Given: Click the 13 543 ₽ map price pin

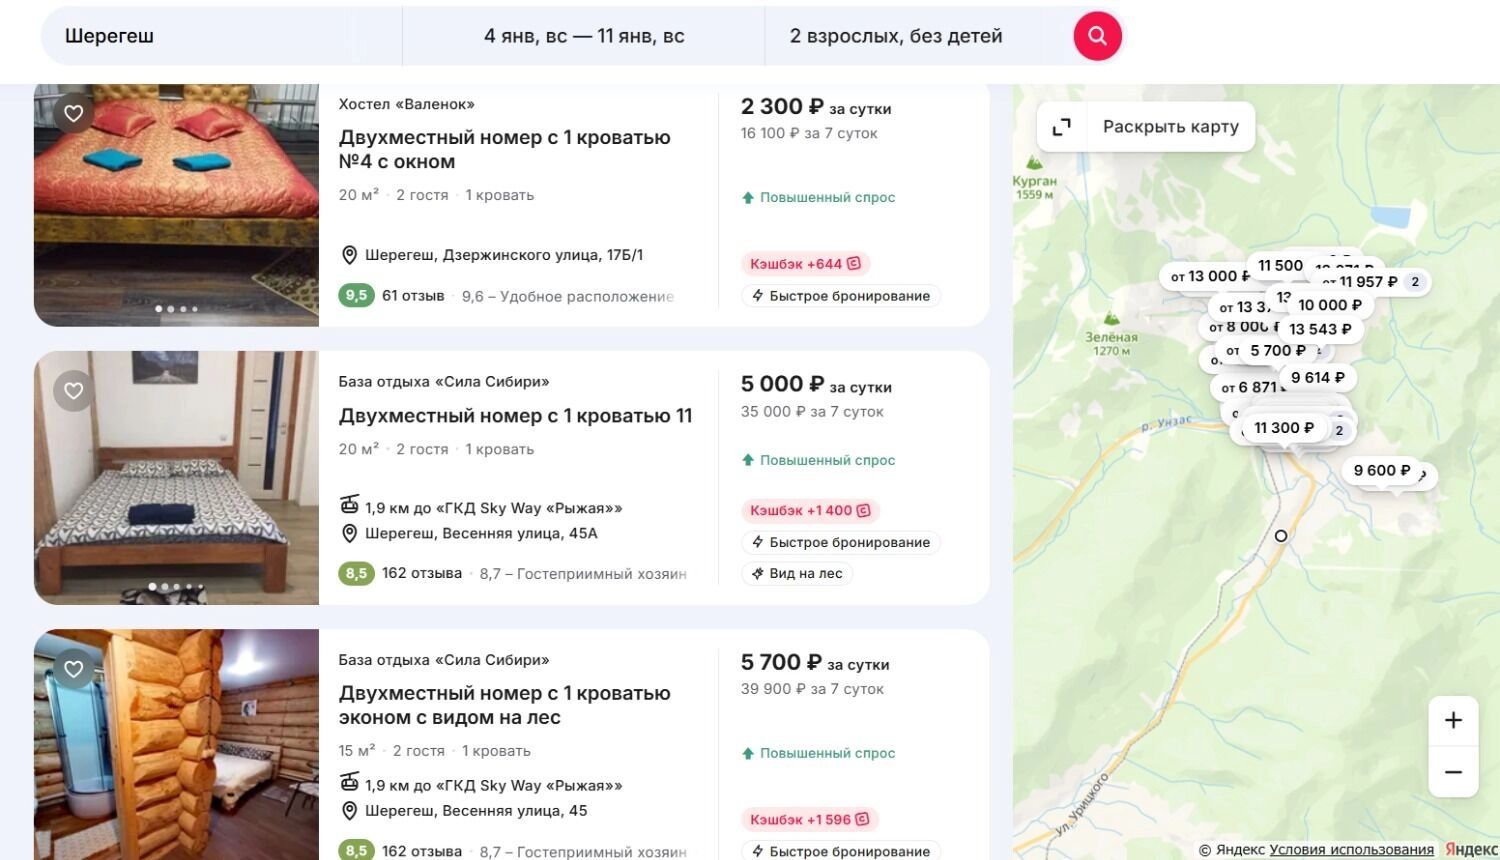Looking at the screenshot, I should 1320,329.
